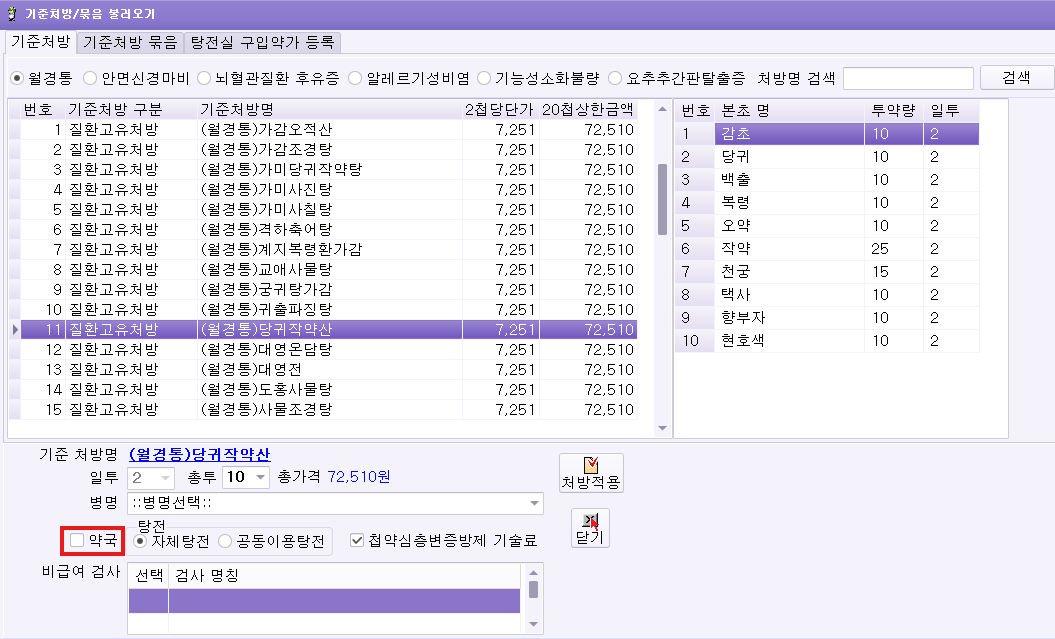Screen dimensions: 1055x639
Task: Toggle the 첩약심층변증방제 기술료 checkbox
Action: [x=357, y=540]
